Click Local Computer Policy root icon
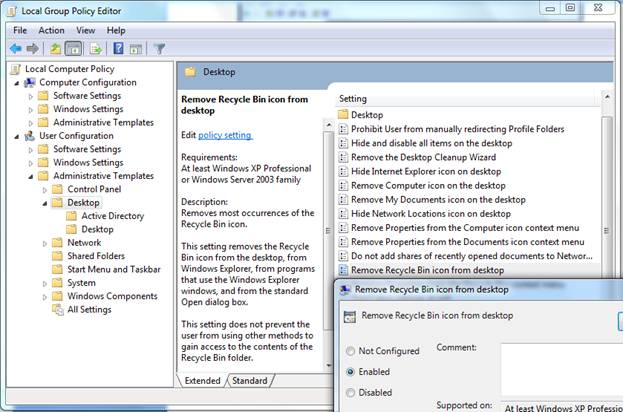Screen dimensions: 623x412 15,69
